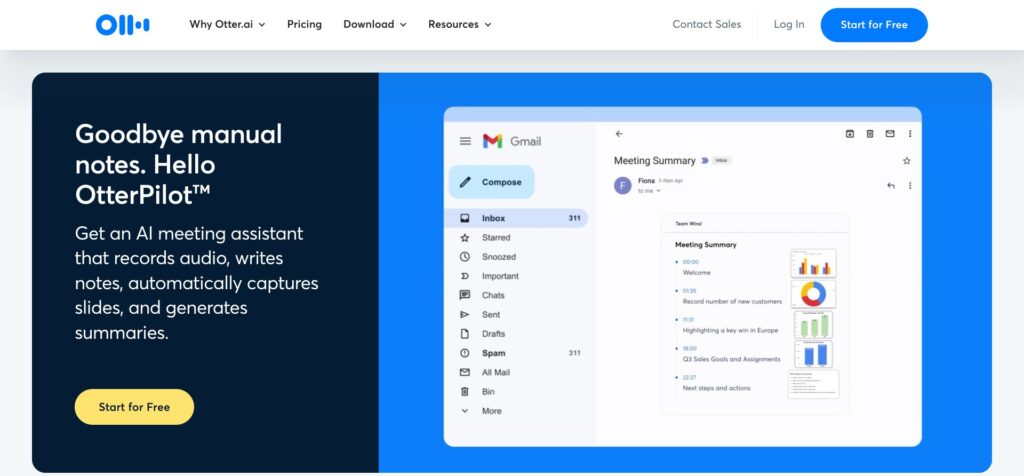1024x476 pixels.
Task: Show recipient details next to 'to me'
Action: point(658,190)
